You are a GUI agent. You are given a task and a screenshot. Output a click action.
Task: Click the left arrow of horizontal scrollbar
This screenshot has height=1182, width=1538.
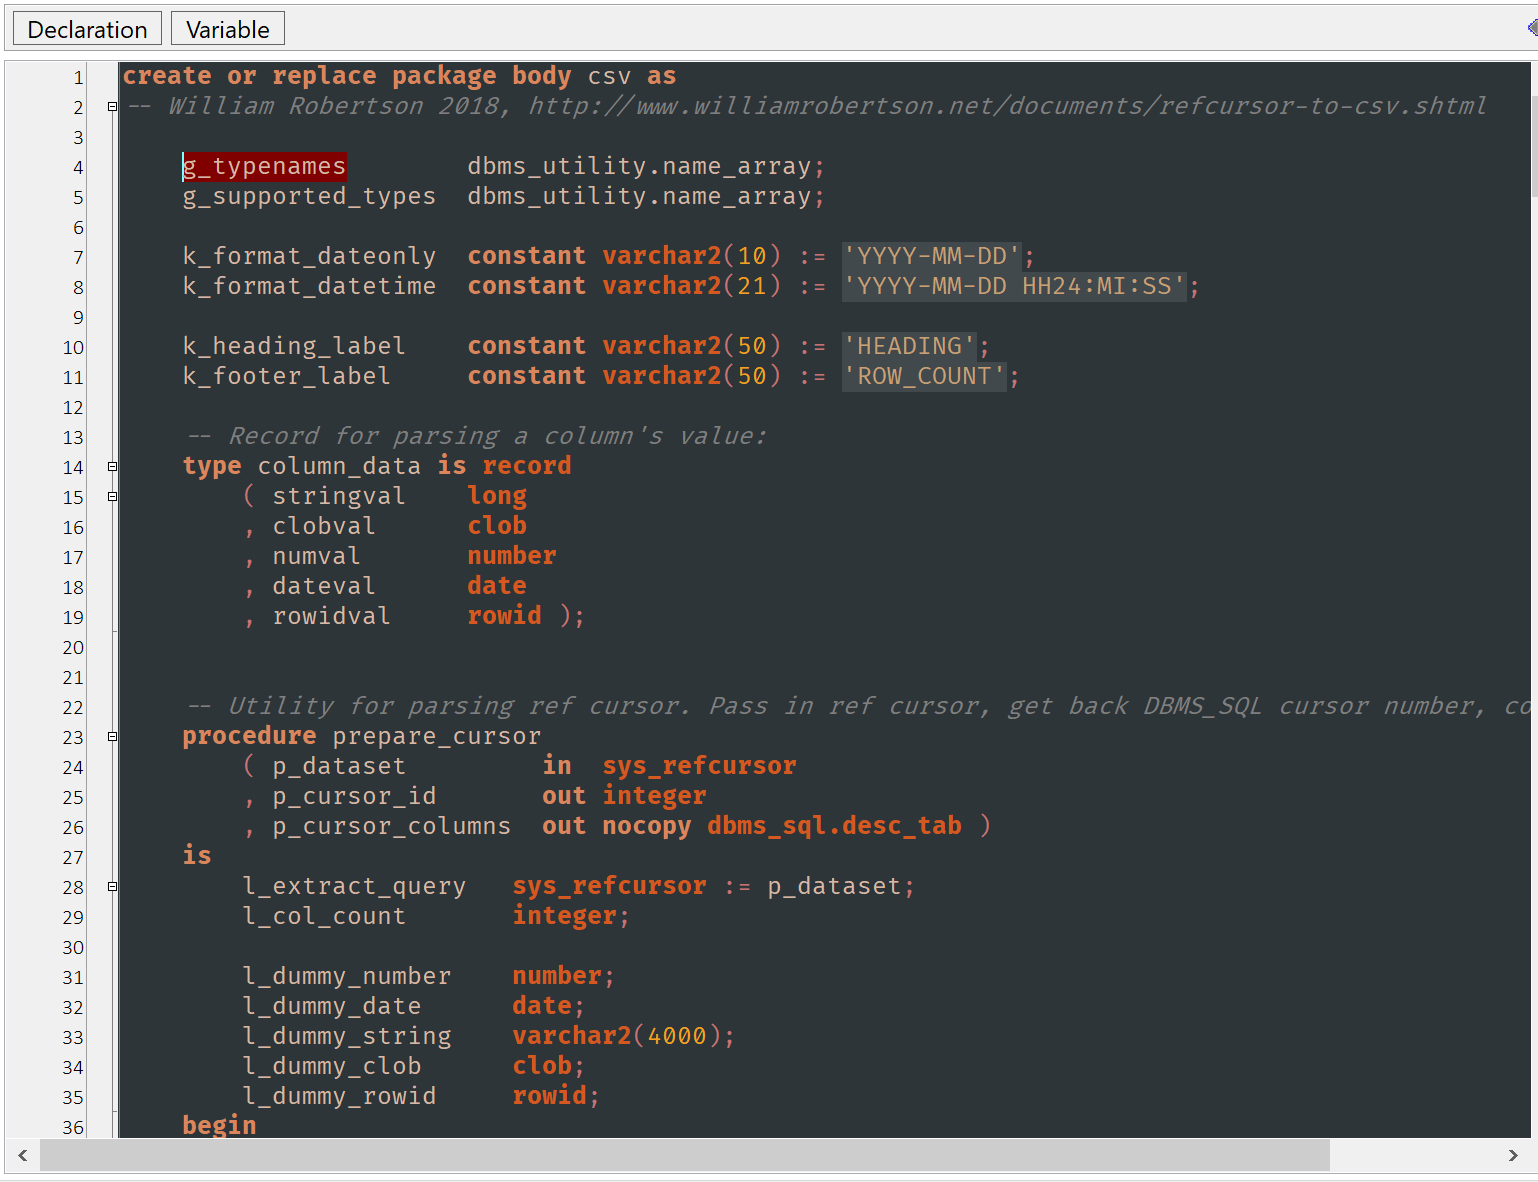point(22,1155)
